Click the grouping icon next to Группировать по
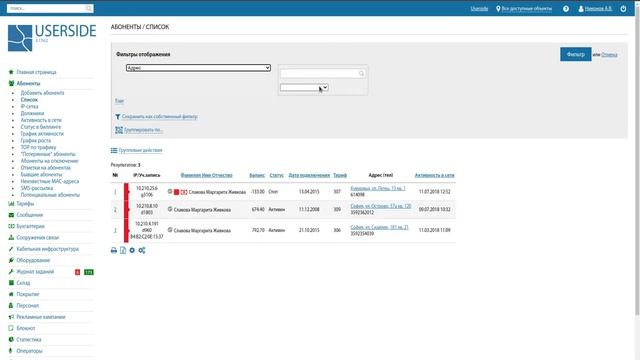This screenshot has height=360, width=640. coord(119,130)
